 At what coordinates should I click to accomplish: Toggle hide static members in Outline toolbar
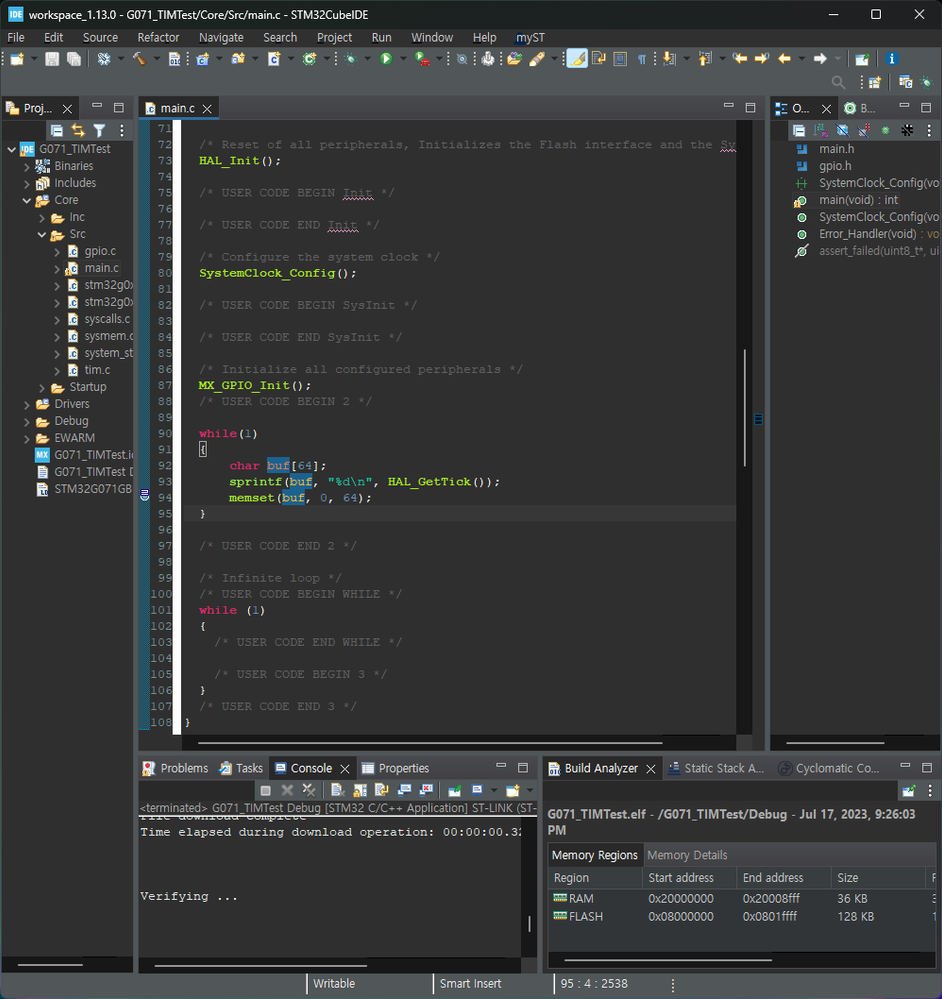coord(864,131)
